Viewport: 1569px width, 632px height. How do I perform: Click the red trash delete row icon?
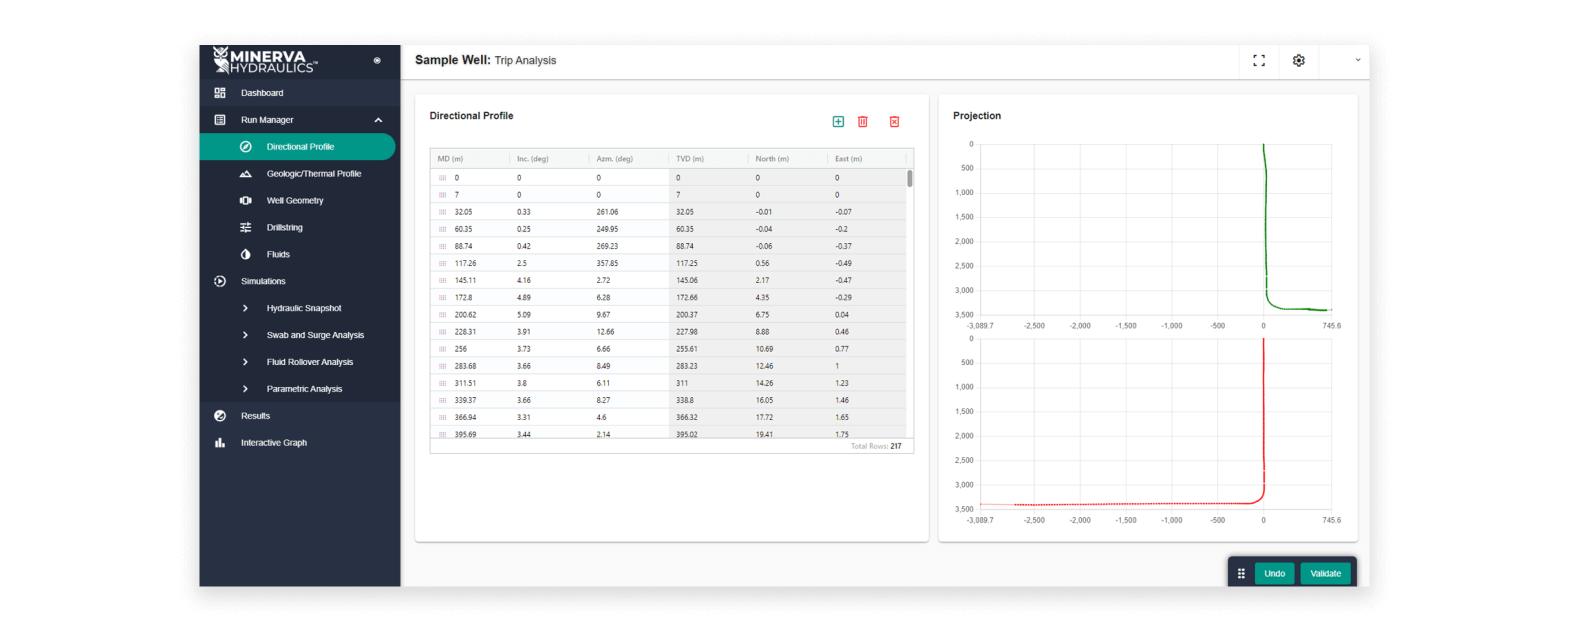[863, 122]
